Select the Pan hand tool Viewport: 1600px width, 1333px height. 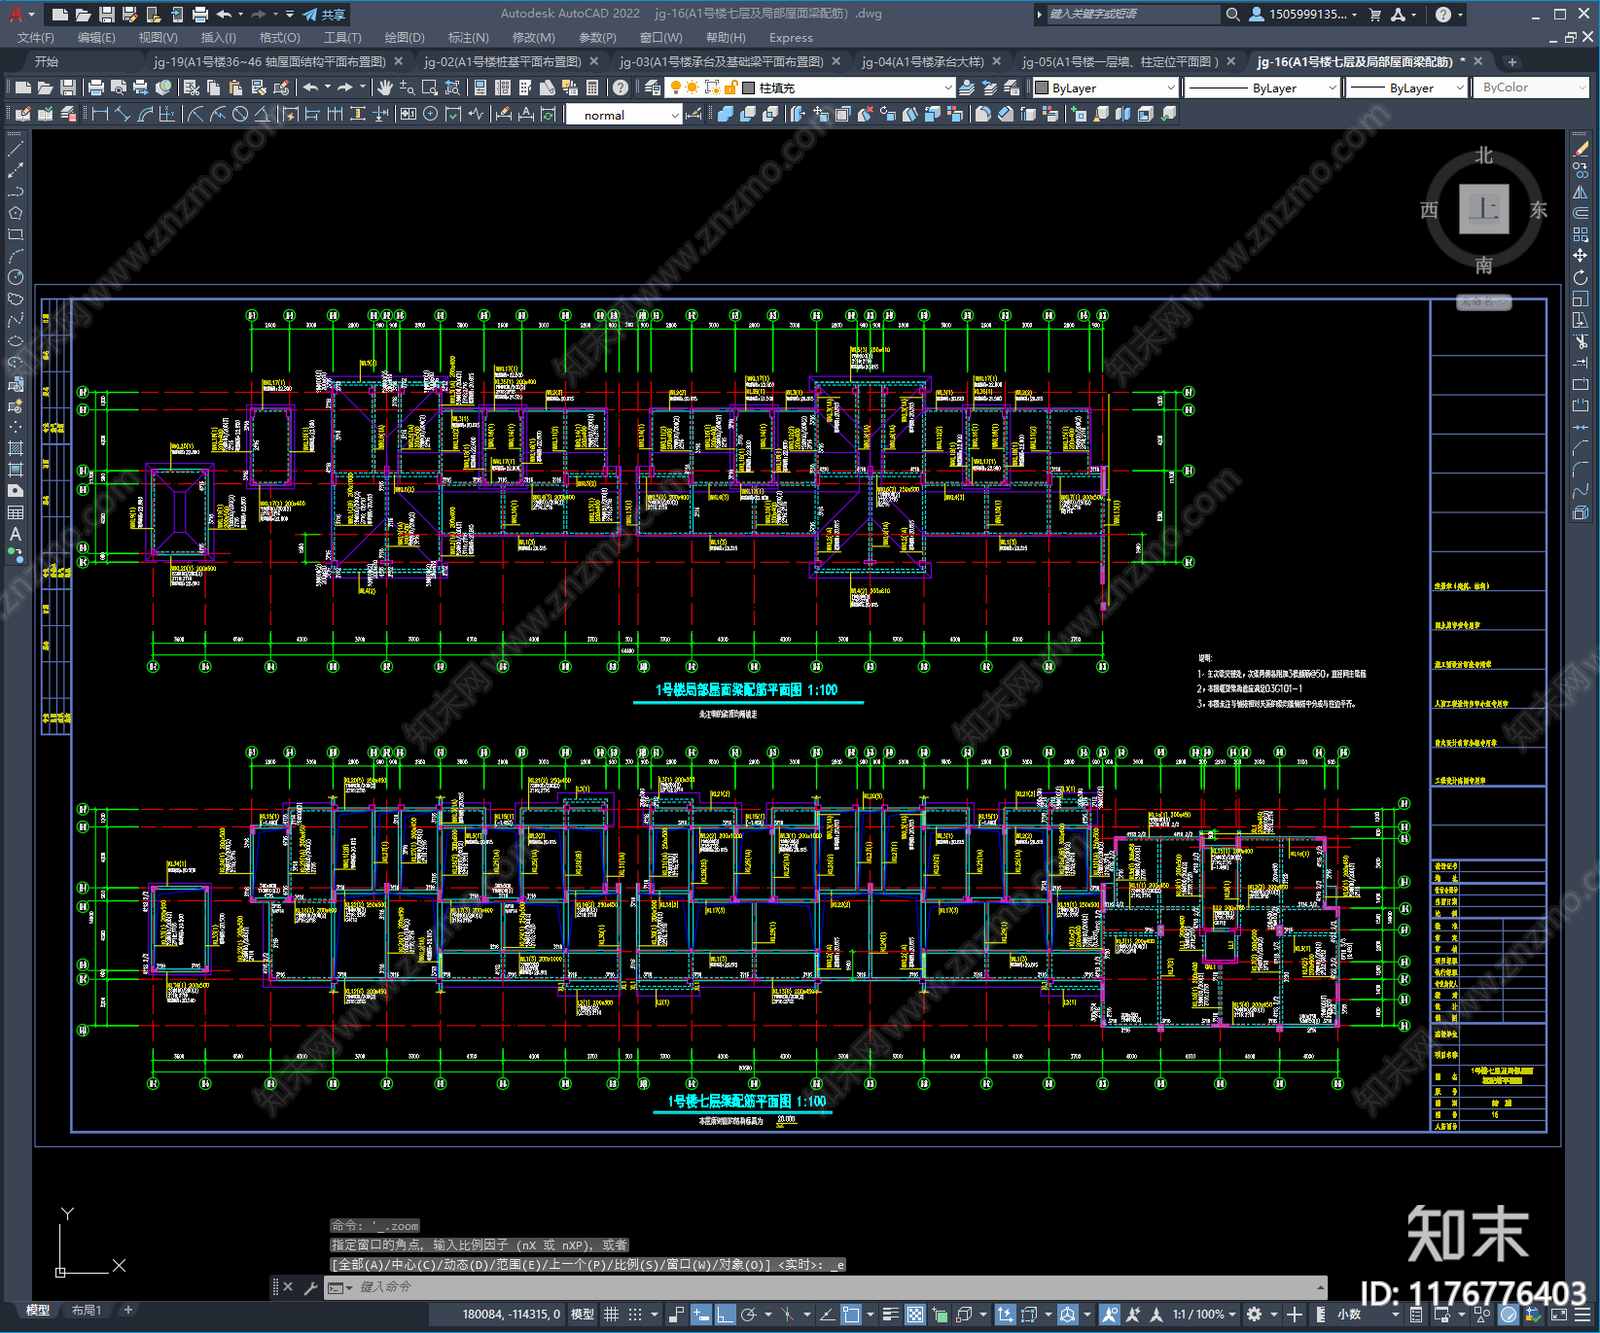click(385, 88)
